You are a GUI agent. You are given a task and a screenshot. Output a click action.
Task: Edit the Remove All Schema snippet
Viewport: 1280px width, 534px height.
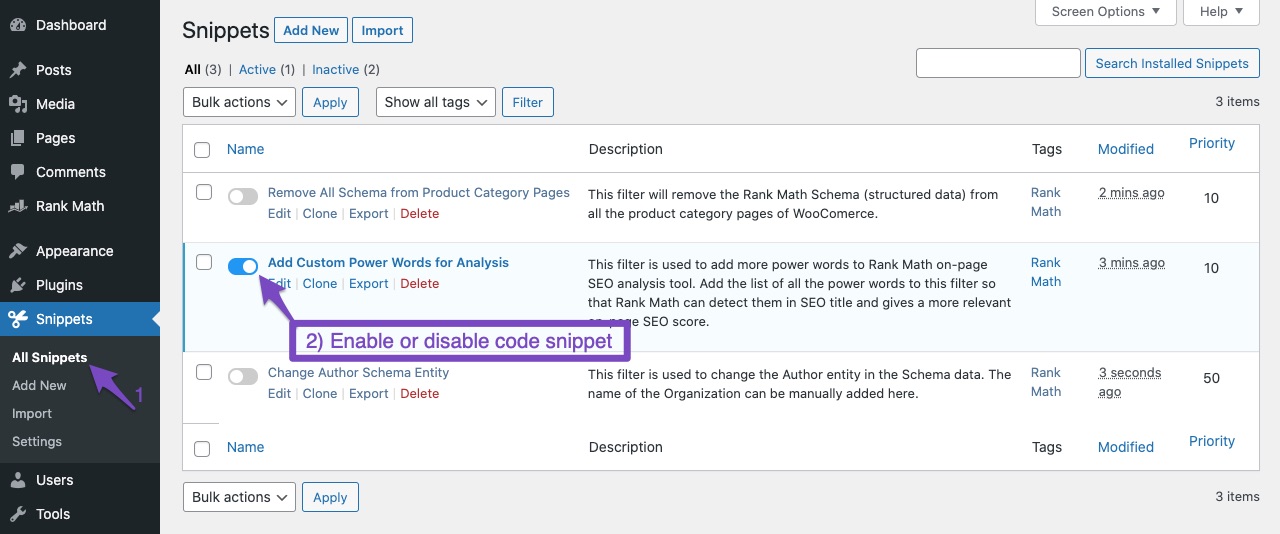[x=279, y=214]
